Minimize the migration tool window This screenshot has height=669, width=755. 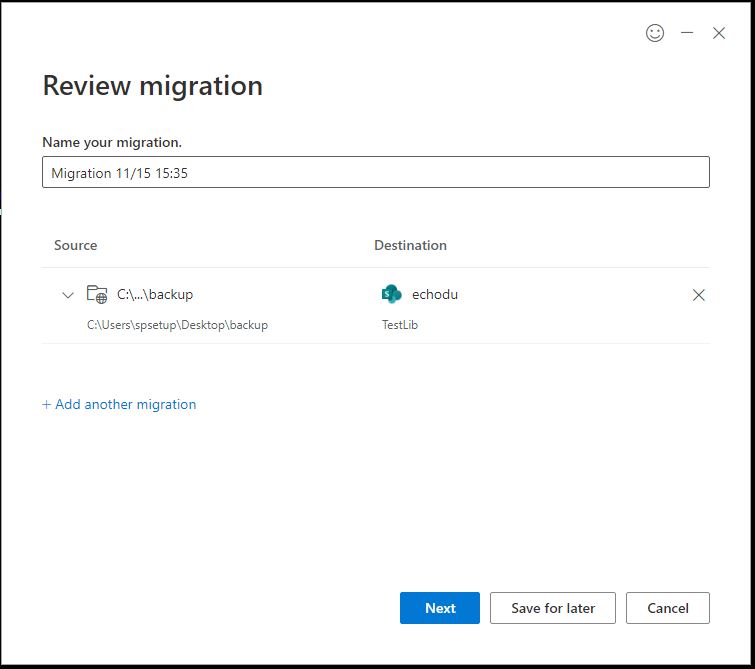click(687, 33)
